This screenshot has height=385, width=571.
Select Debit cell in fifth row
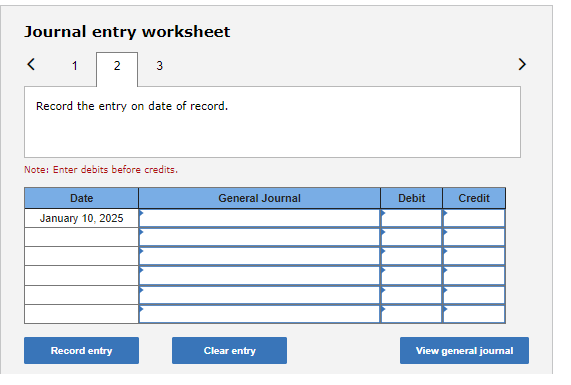[x=411, y=295]
